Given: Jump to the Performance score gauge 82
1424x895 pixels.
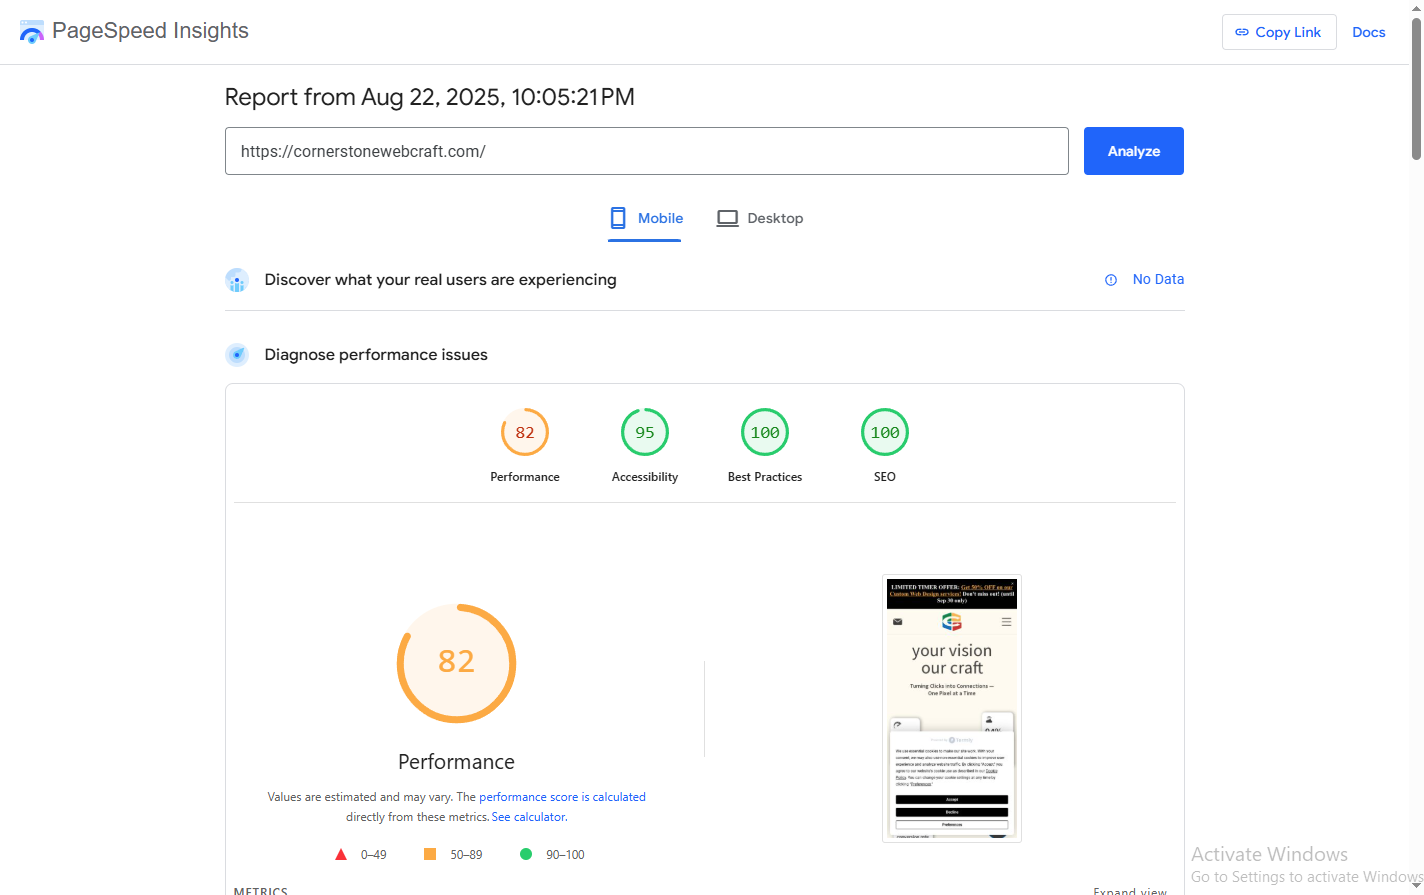Looking at the screenshot, I should pos(525,433).
